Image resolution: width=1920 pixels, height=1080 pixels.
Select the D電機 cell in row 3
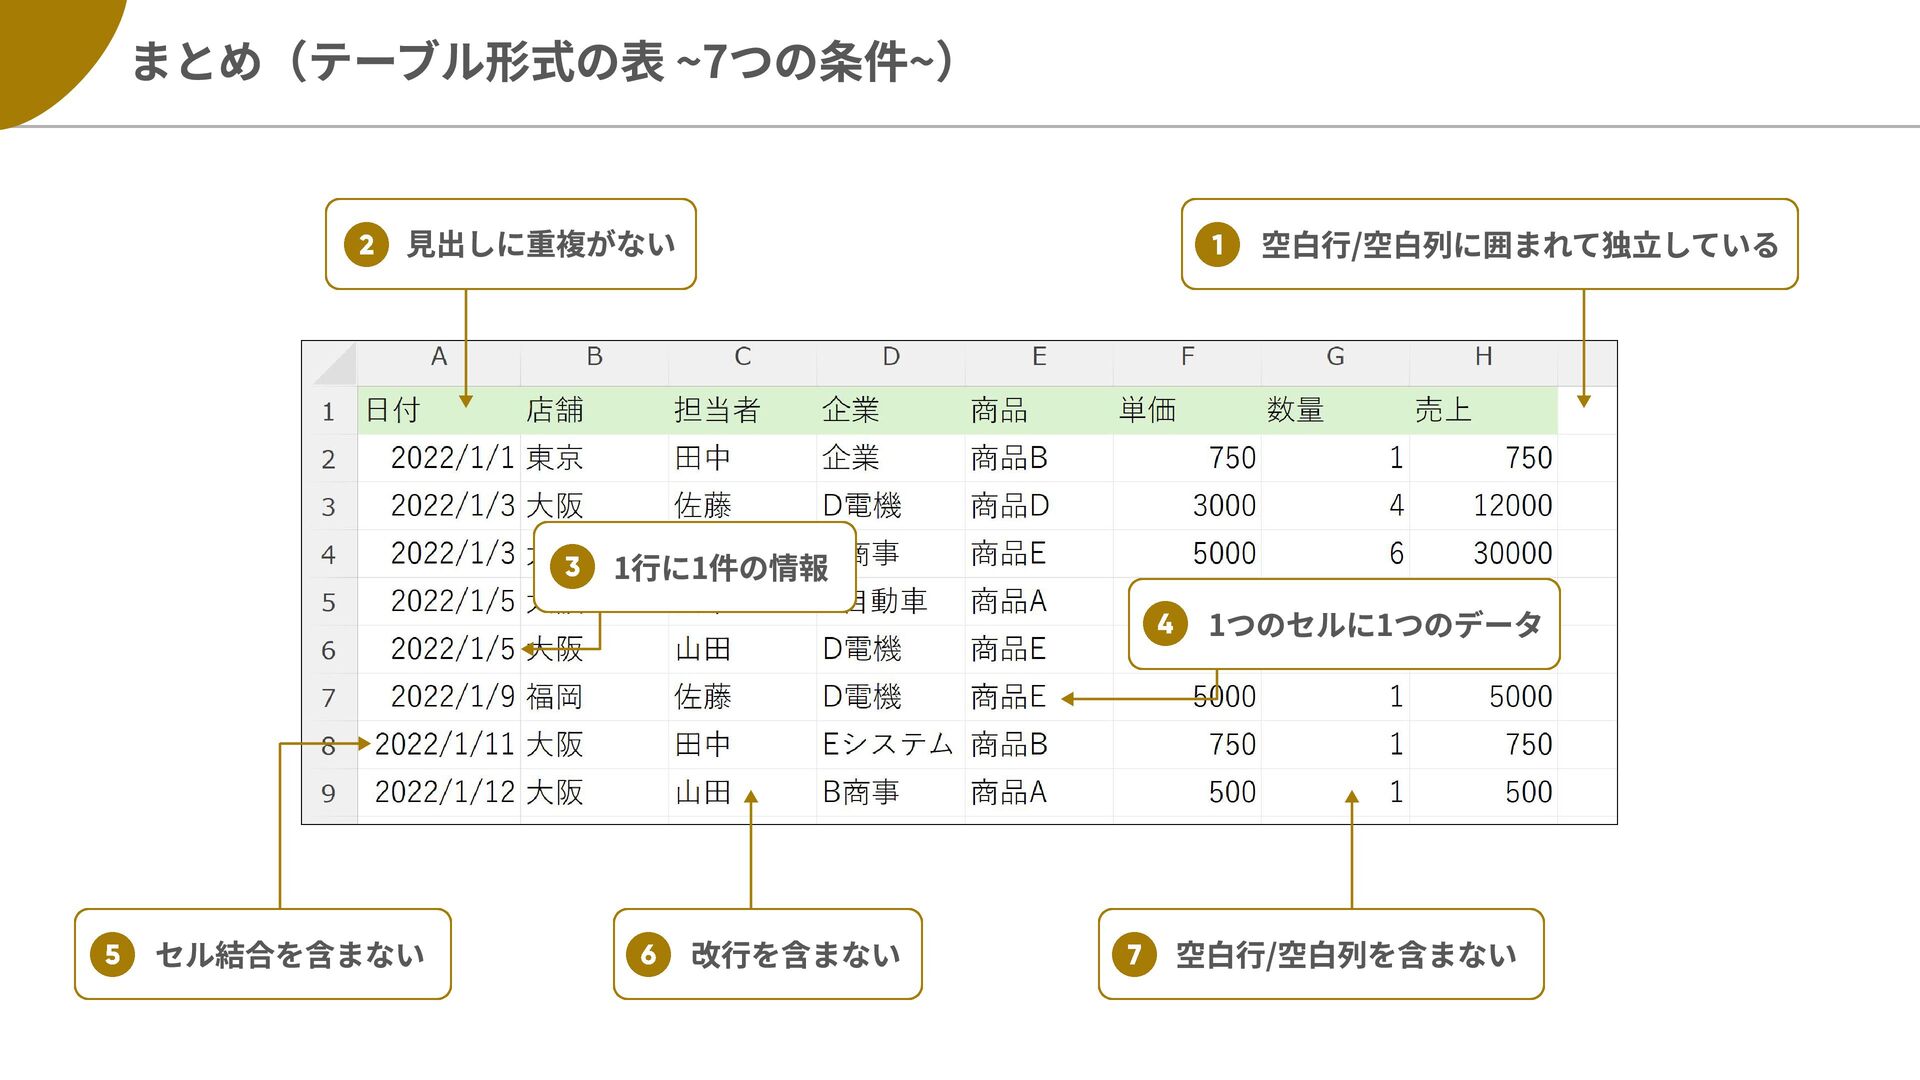[x=890, y=506]
